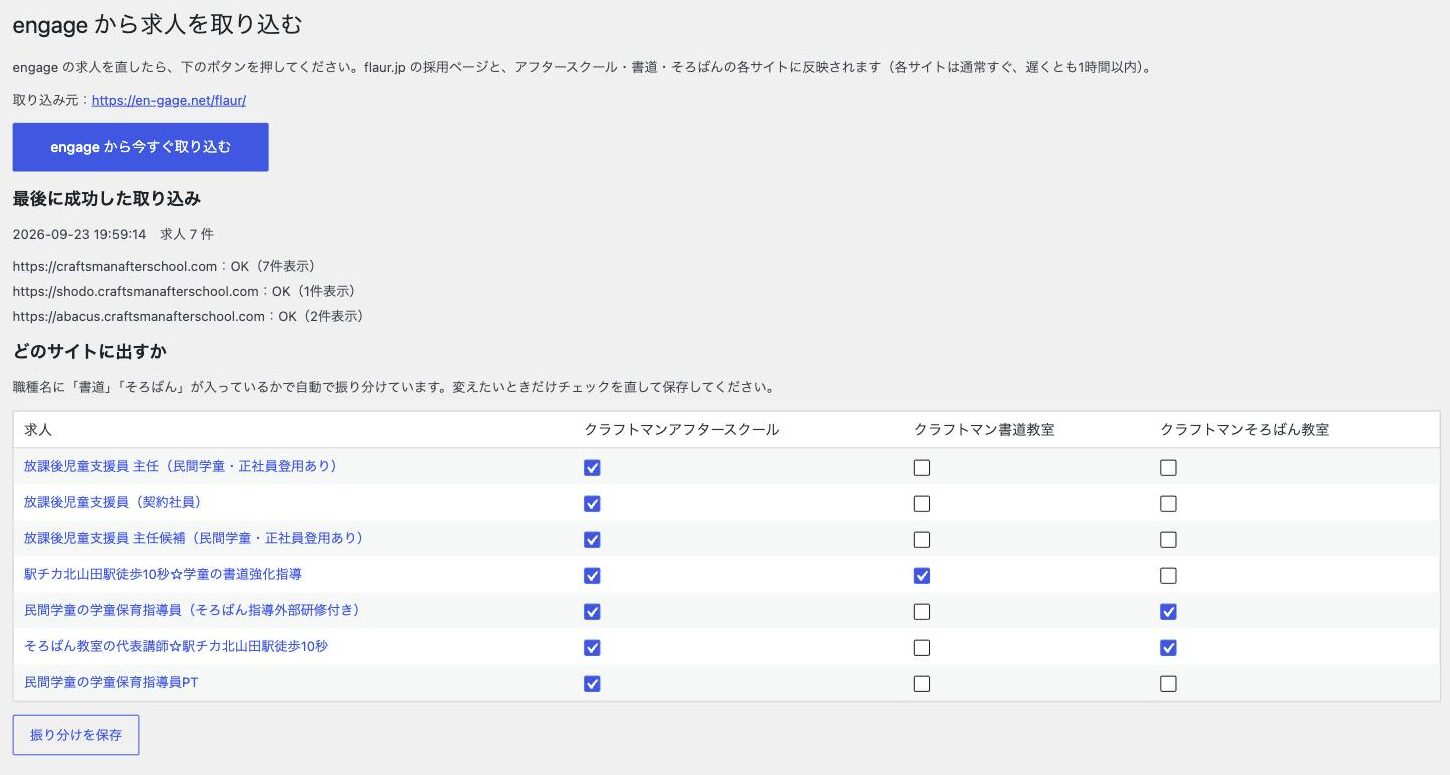The image size is (1450, 775).
Task: Click the https://craftsmanafterschool.com：OK（7件表示） line
Action: pos(164,266)
